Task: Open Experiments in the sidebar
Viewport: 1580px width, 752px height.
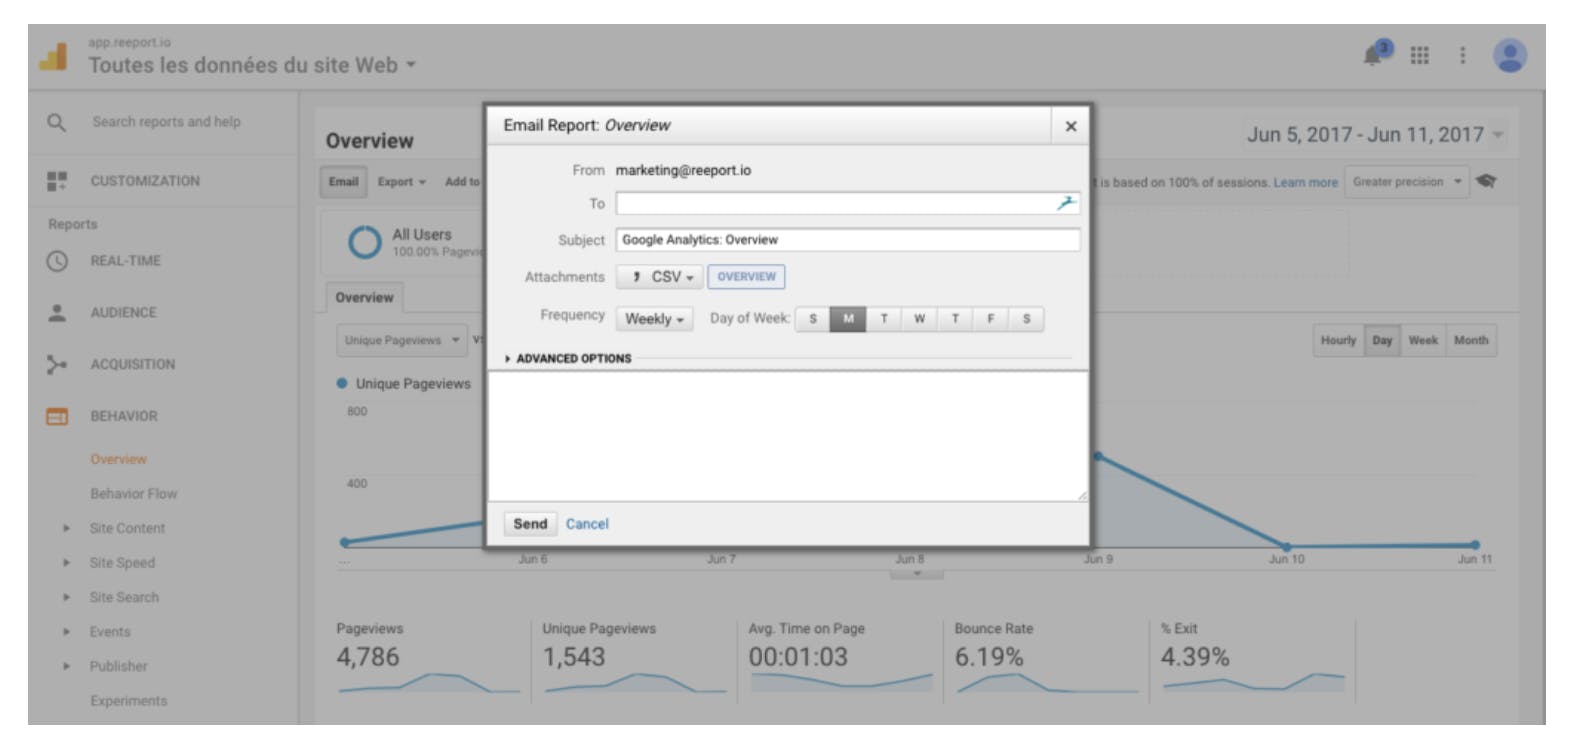Action: (x=129, y=701)
